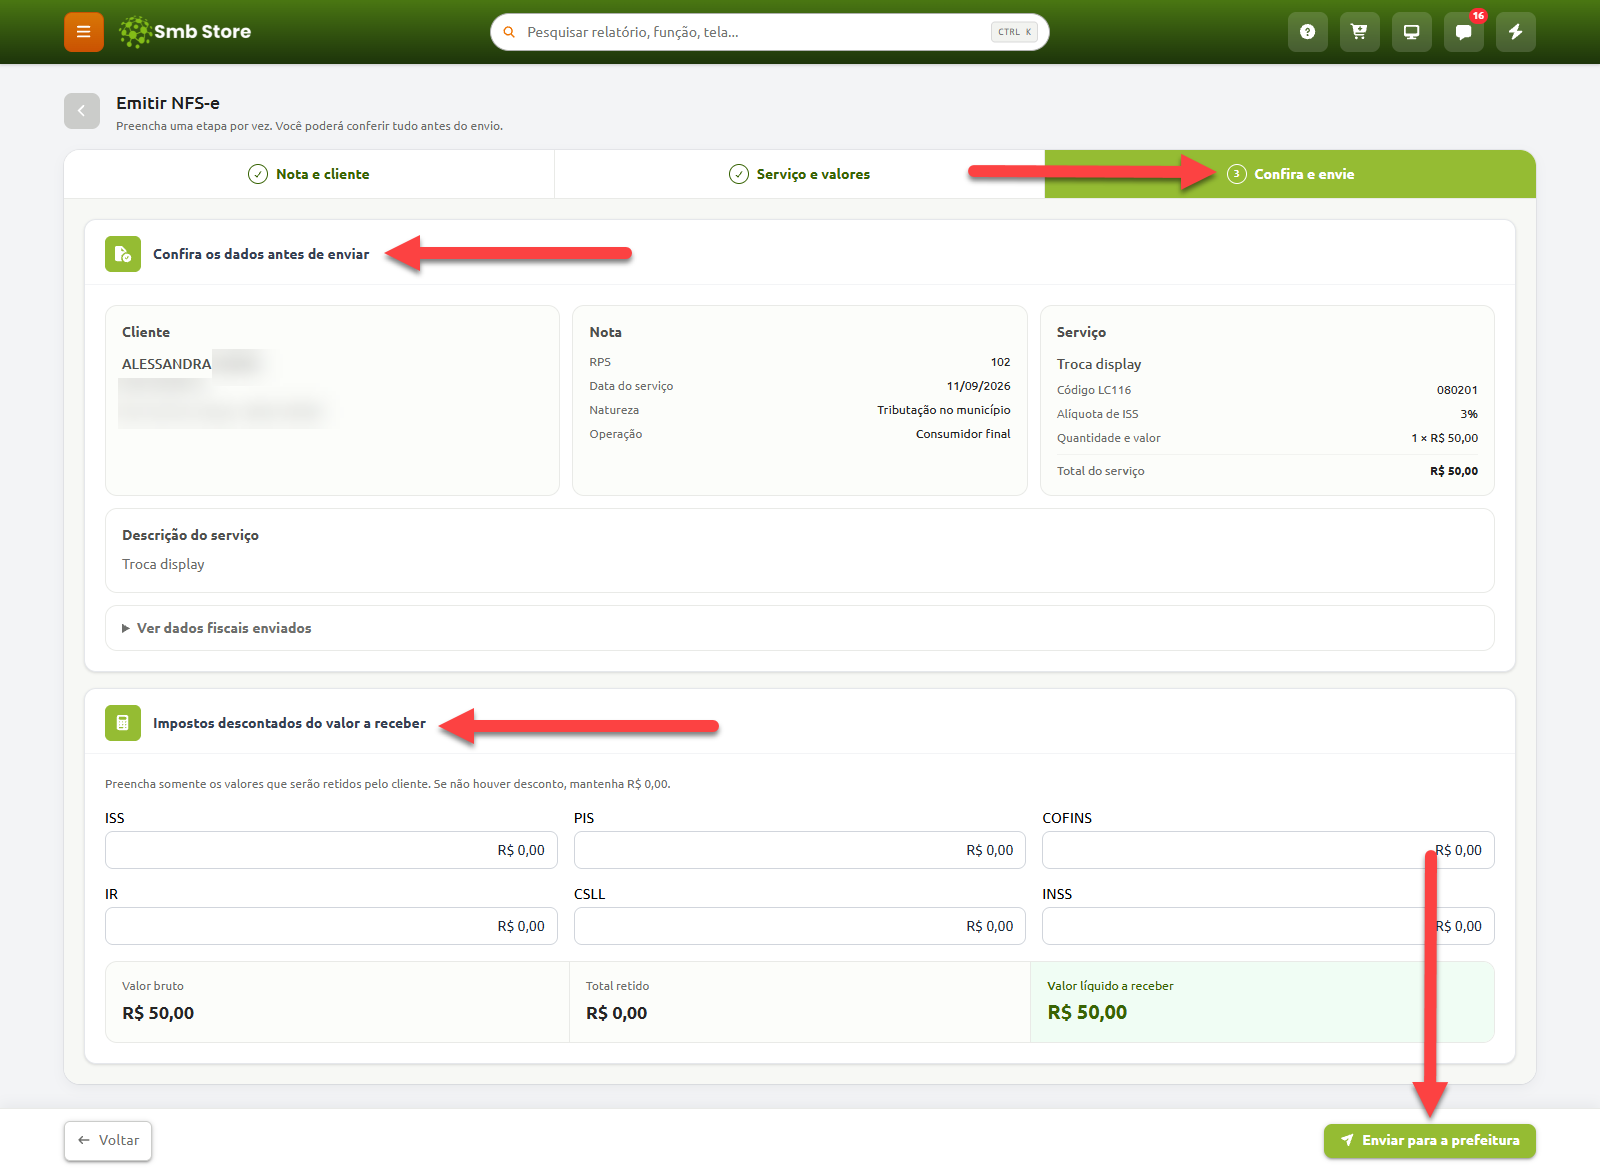Viewport: 1600px width, 1173px height.
Task: Click the Voltar button
Action: pos(108,1140)
